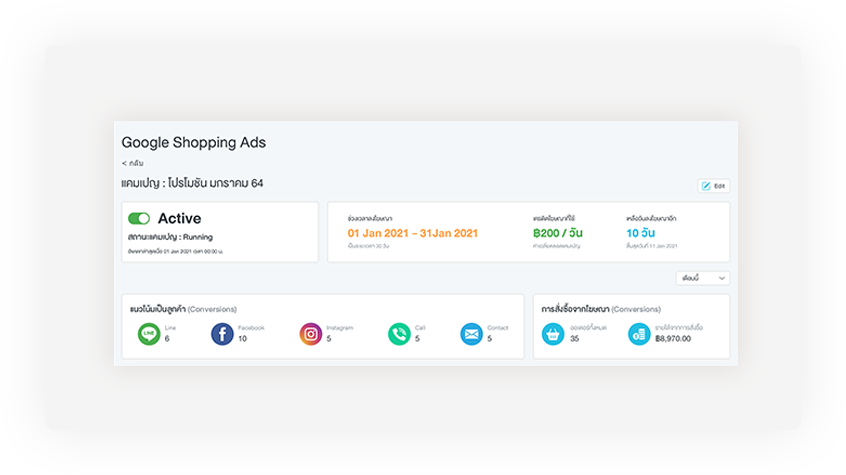Click the daily budget '฿200 / วัน'
This screenshot has width=846, height=475.
click(x=558, y=233)
